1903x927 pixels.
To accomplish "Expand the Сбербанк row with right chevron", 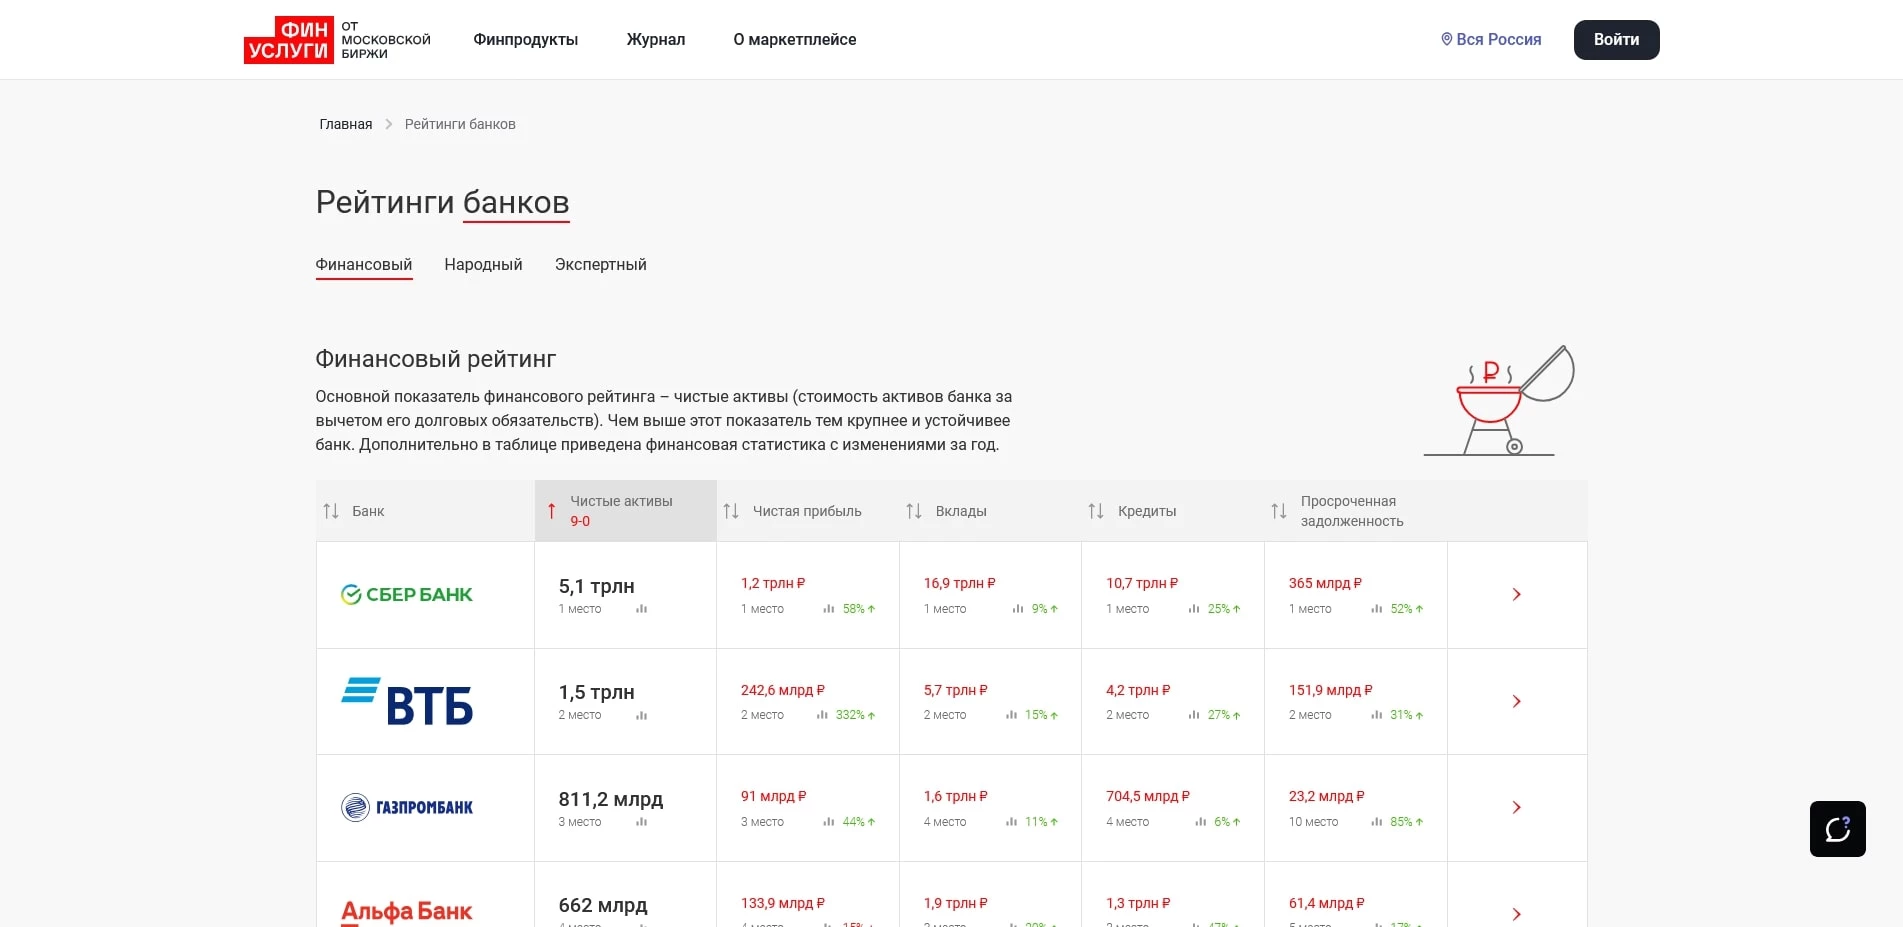I will click(1516, 595).
